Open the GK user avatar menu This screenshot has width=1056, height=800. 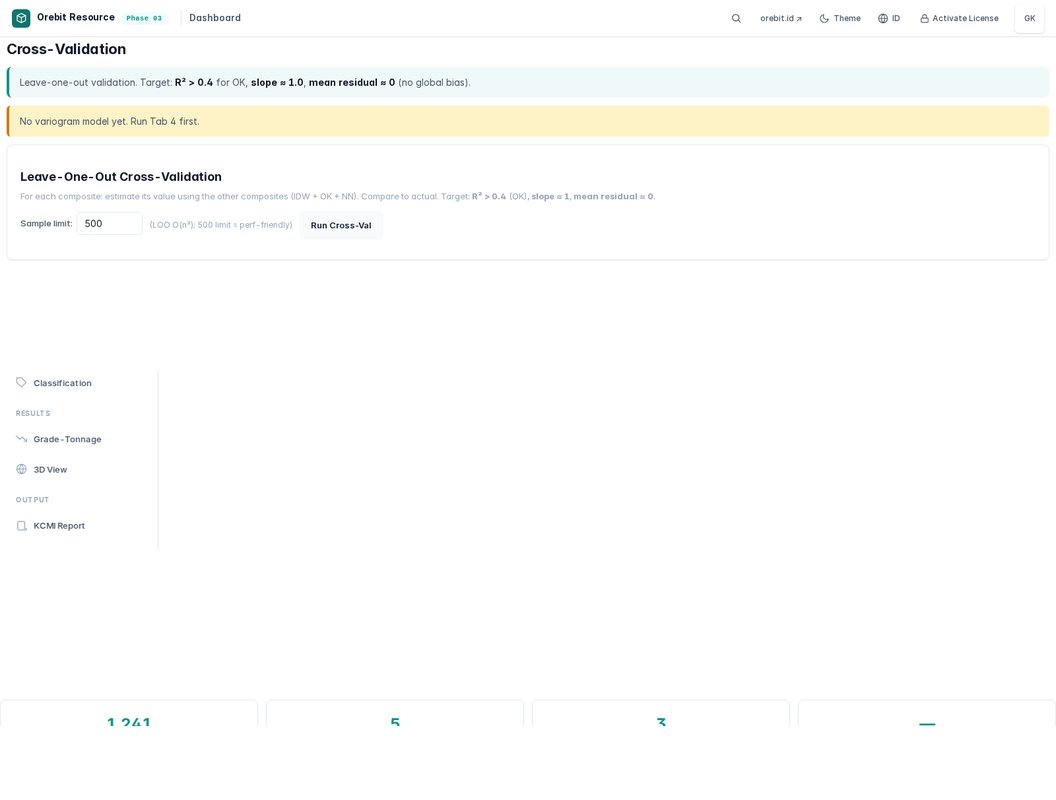[x=1029, y=18]
